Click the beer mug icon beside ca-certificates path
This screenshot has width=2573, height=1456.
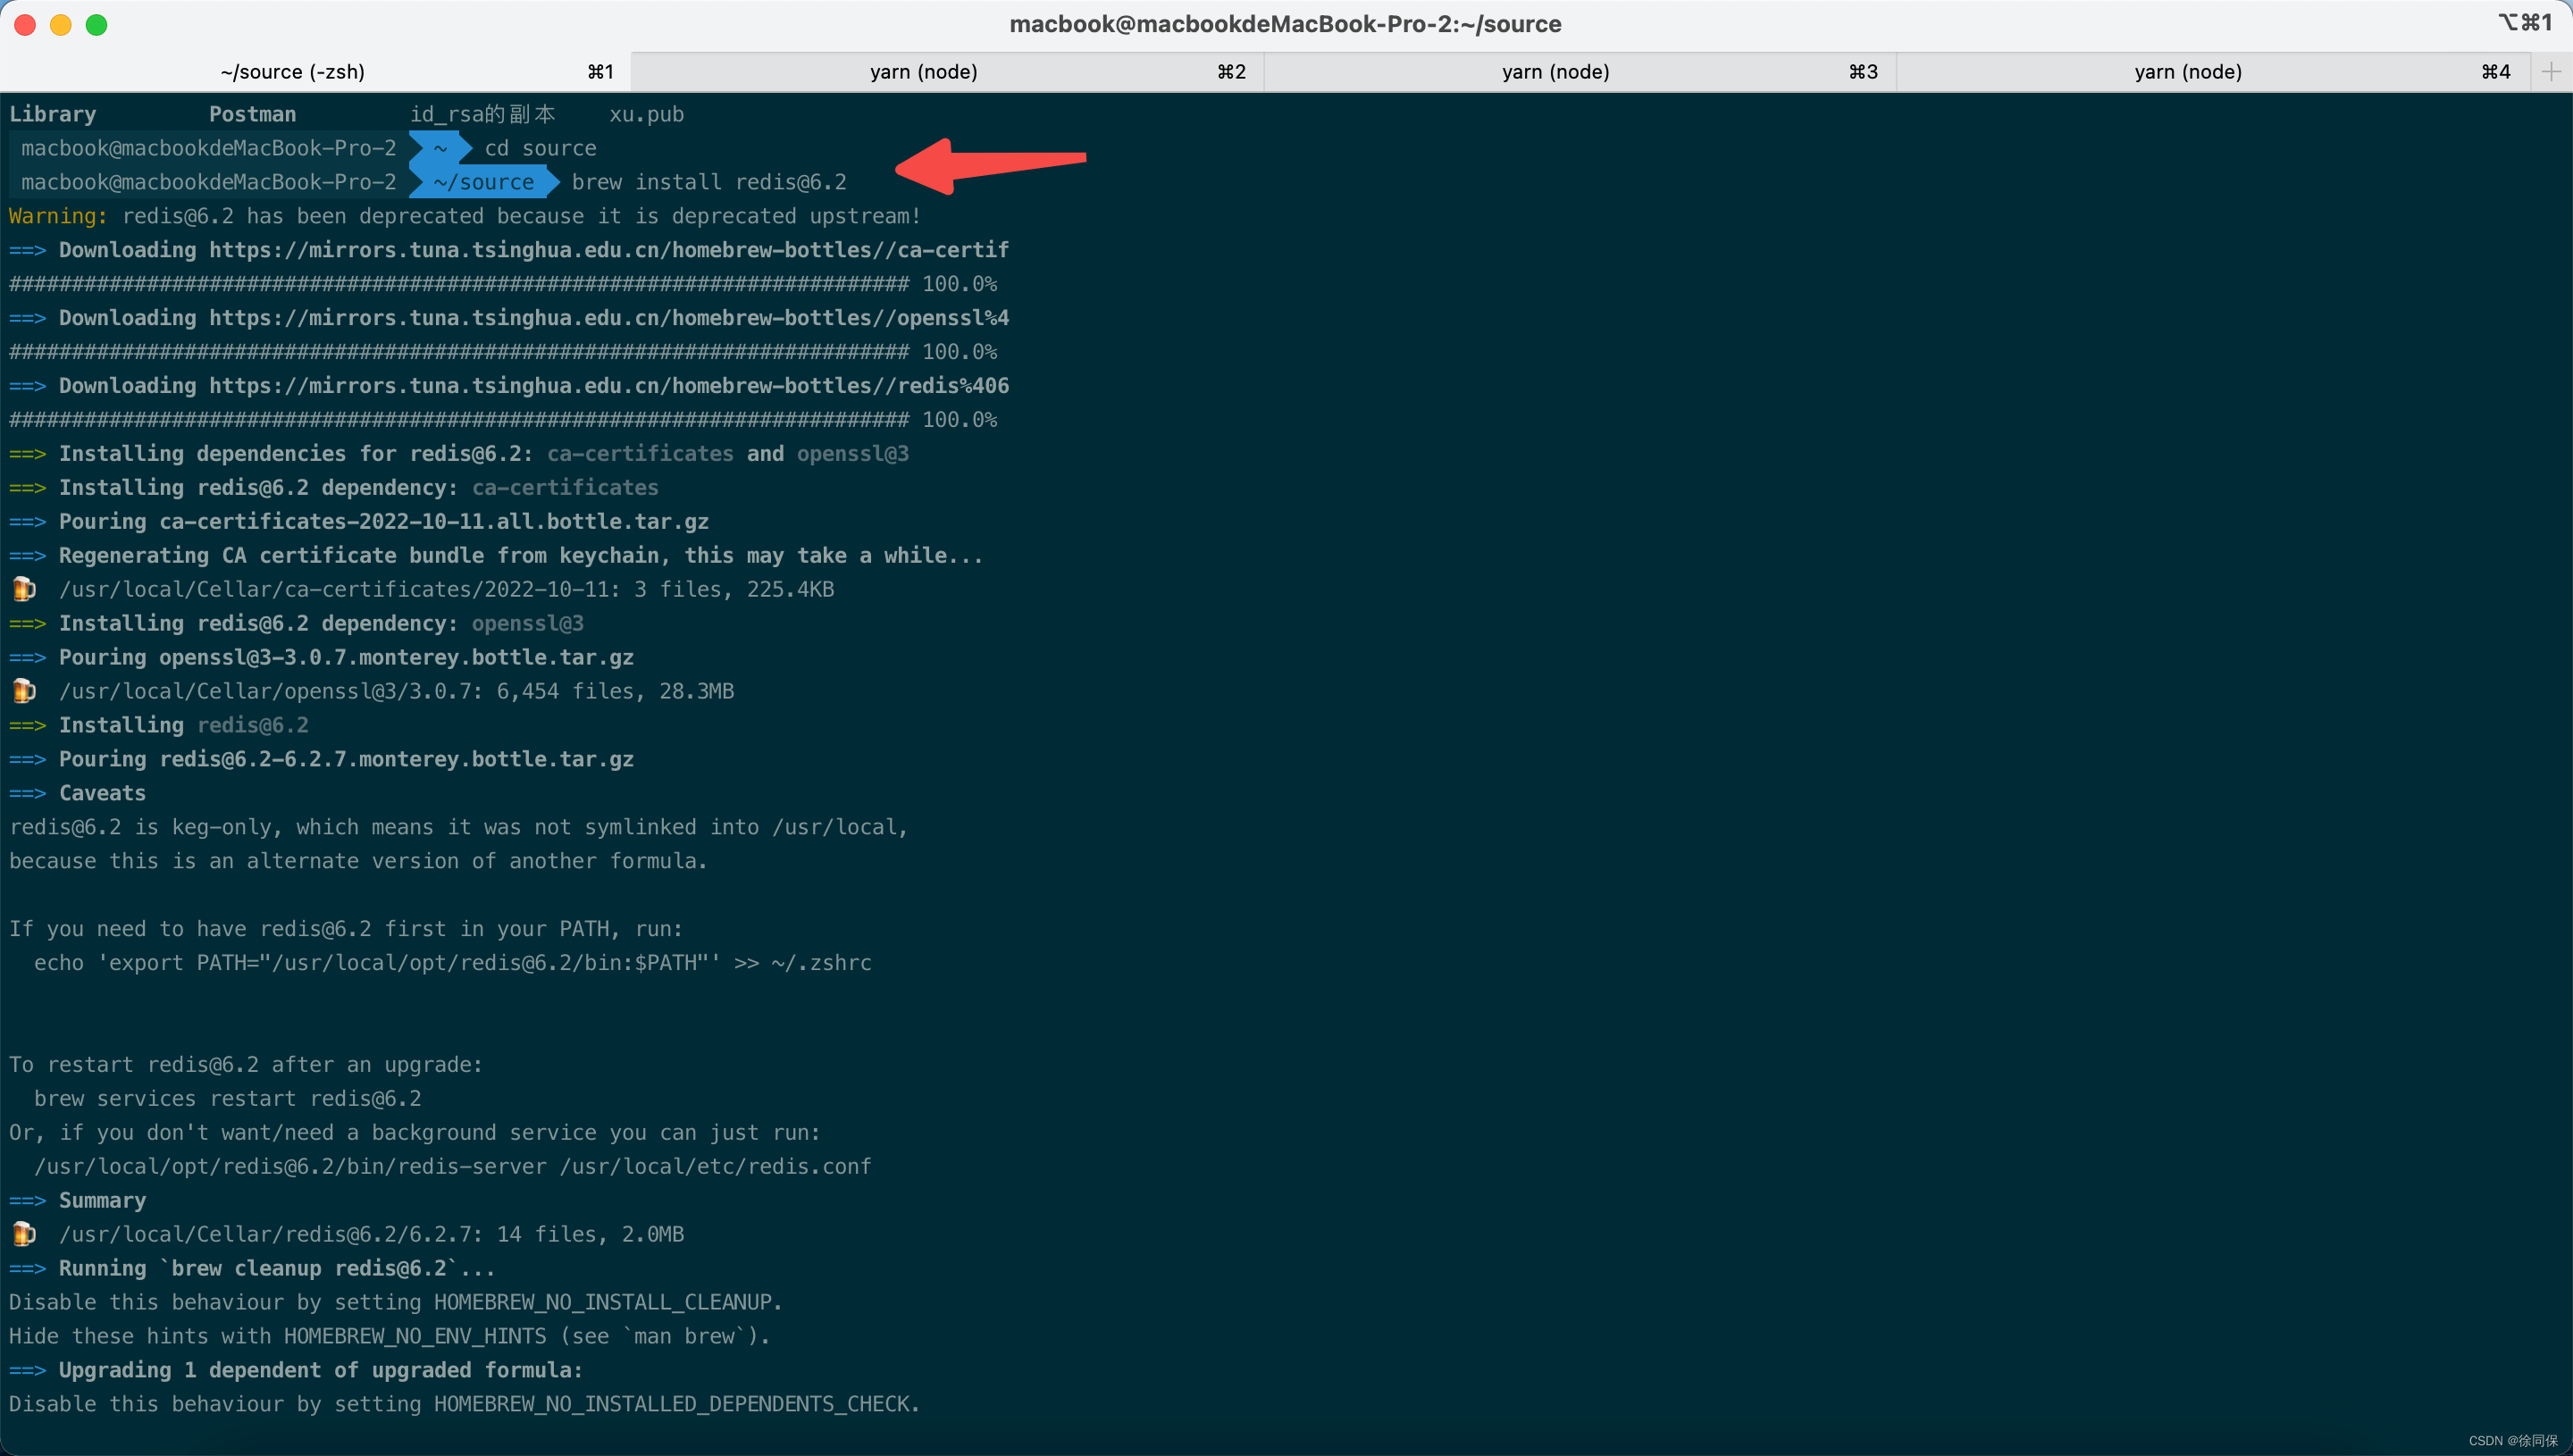pyautogui.click(x=23, y=589)
